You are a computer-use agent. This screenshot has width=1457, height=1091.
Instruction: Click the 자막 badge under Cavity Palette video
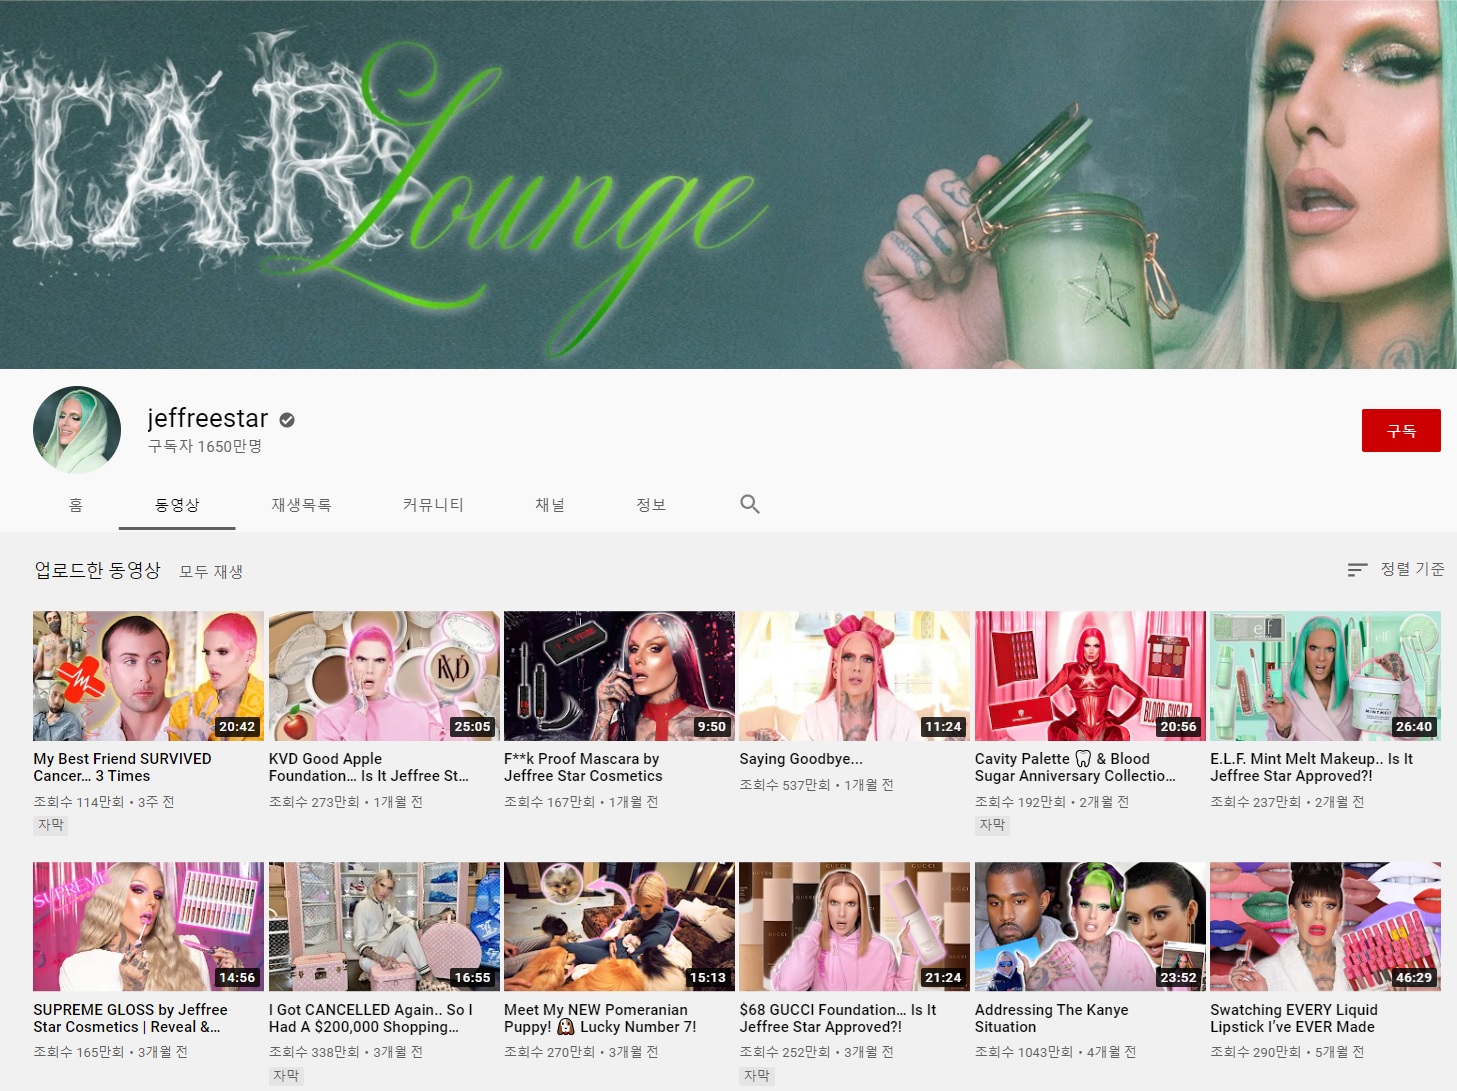click(x=992, y=825)
